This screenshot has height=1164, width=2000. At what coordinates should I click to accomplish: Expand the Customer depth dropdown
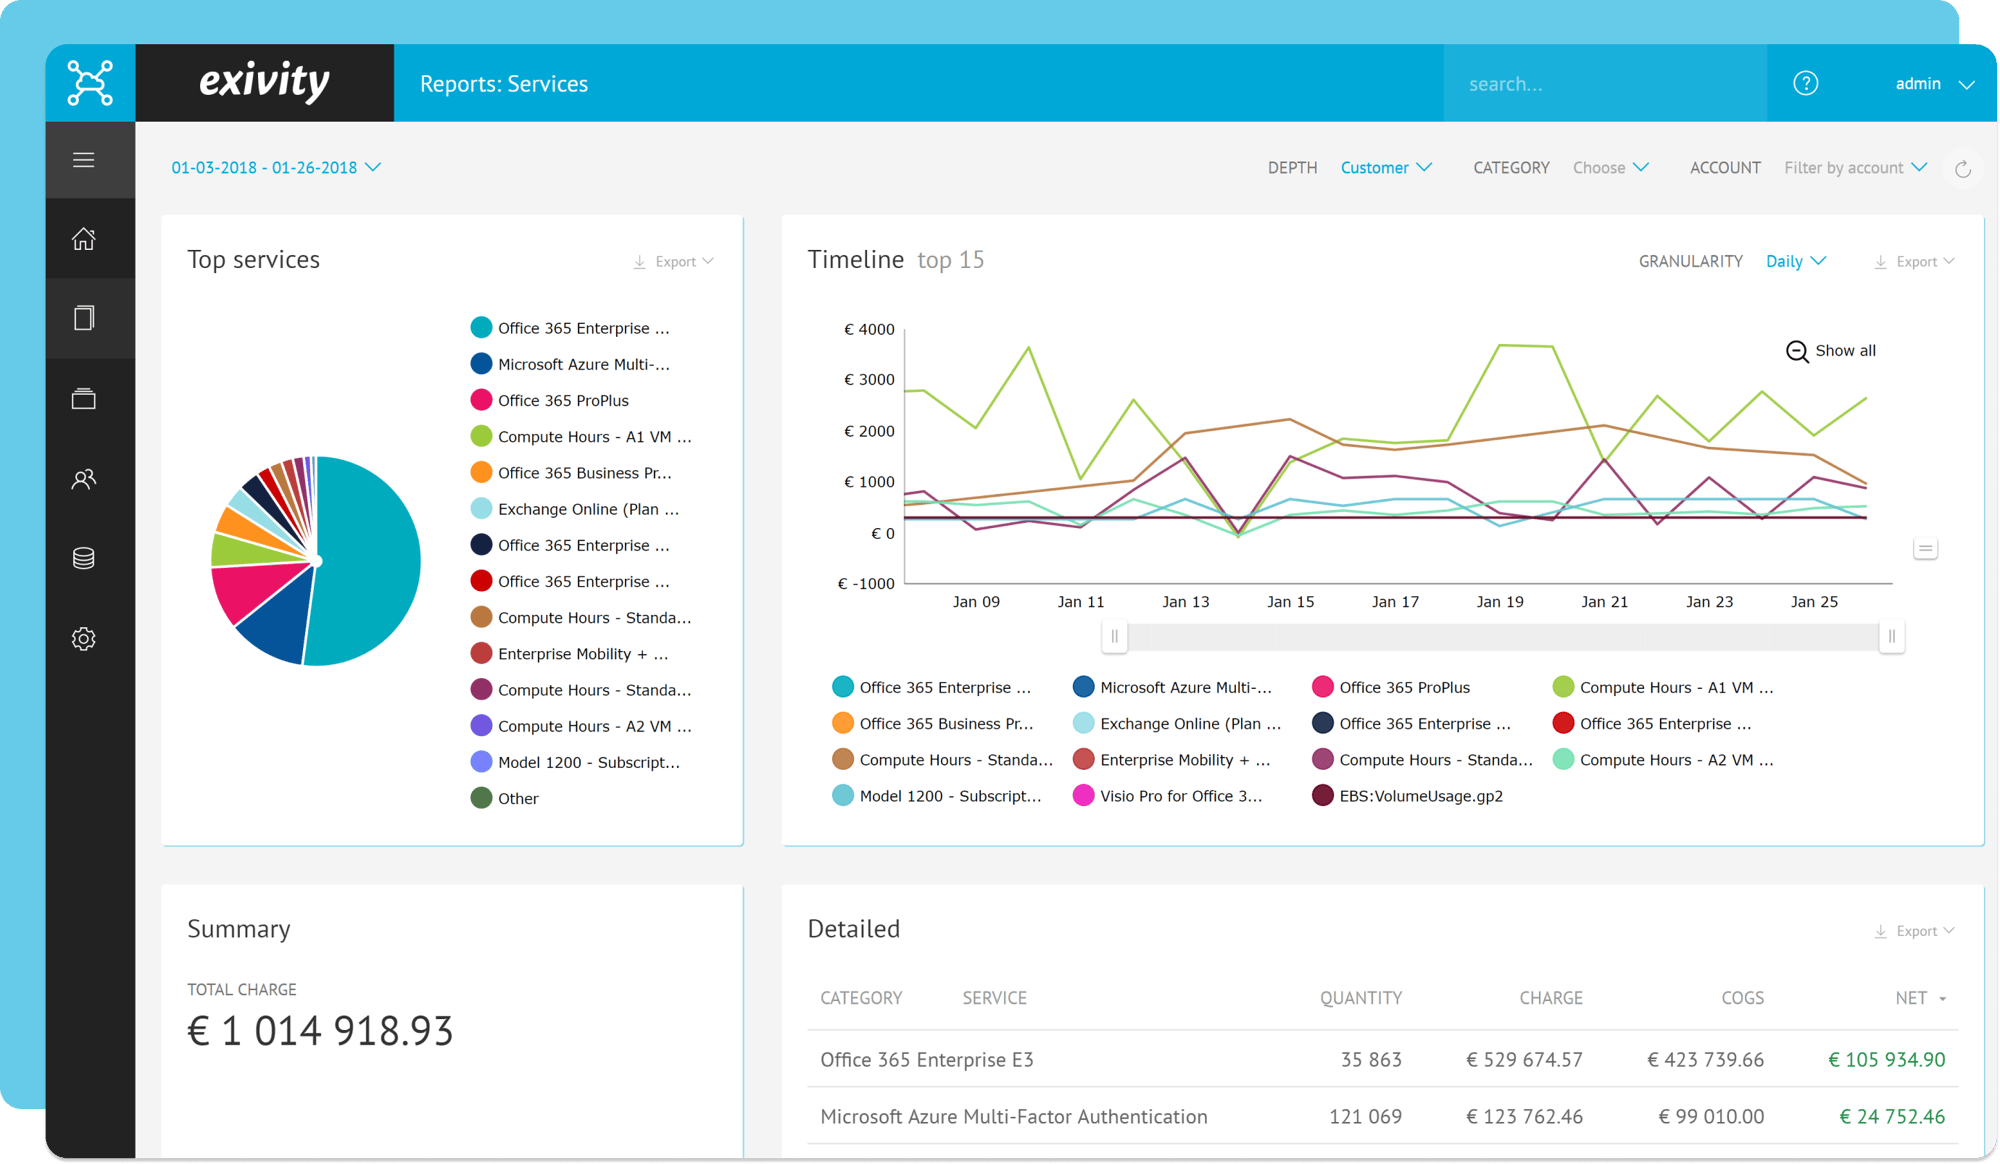pos(1384,166)
